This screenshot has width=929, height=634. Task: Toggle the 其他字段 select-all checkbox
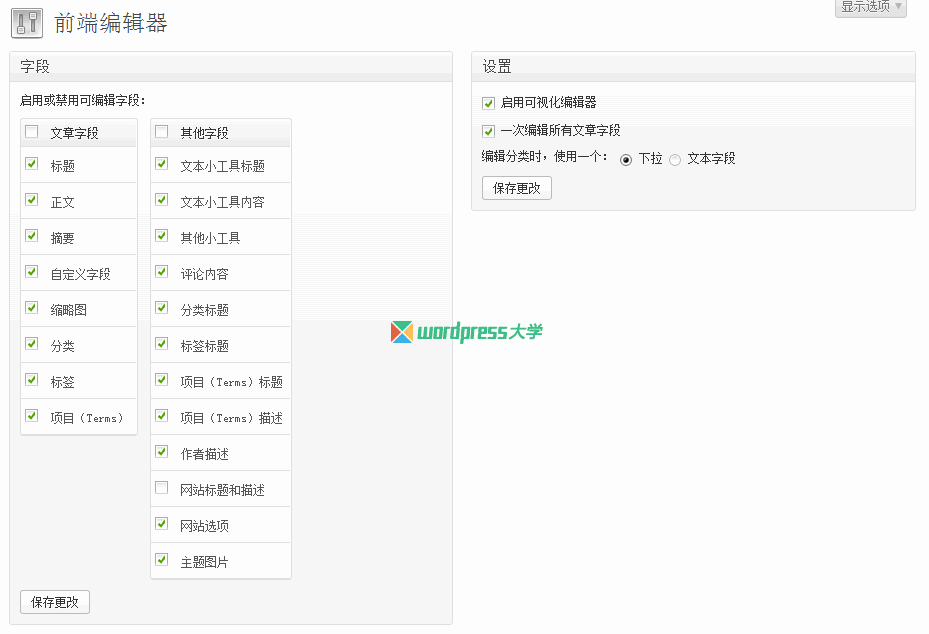click(162, 132)
